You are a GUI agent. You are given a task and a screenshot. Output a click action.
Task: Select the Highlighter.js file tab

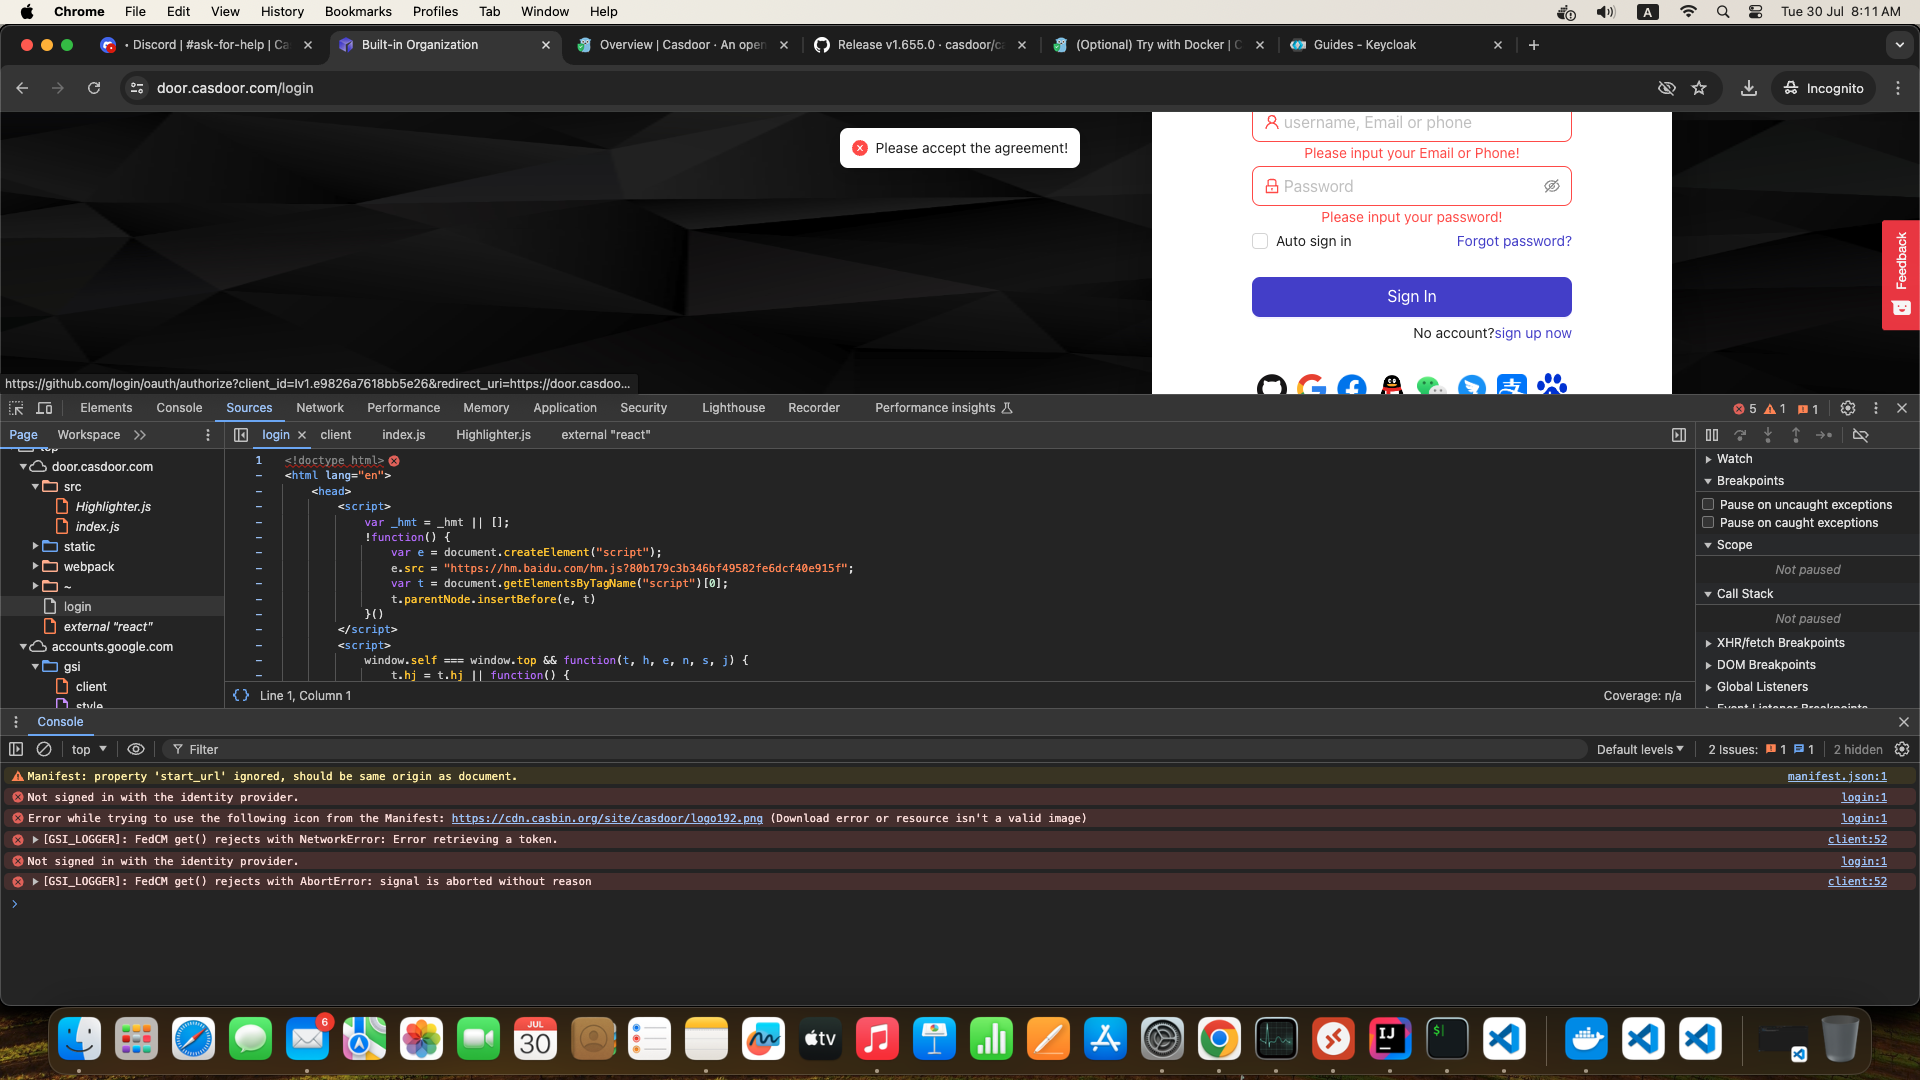pyautogui.click(x=493, y=435)
